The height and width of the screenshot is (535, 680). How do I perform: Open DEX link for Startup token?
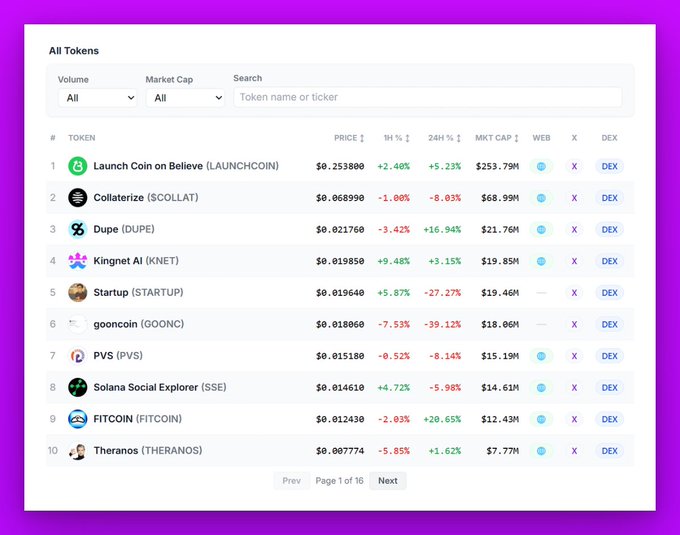point(609,293)
